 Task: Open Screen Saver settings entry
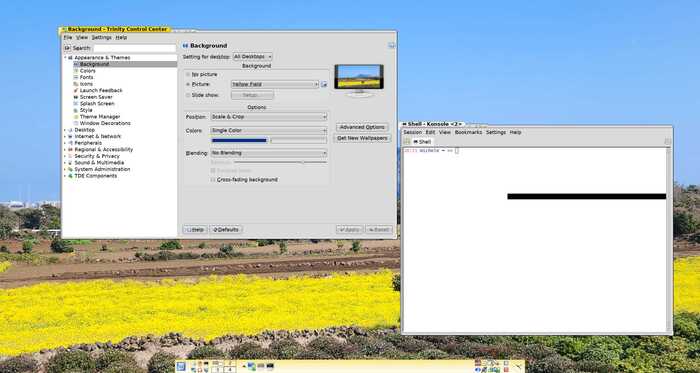[96, 97]
